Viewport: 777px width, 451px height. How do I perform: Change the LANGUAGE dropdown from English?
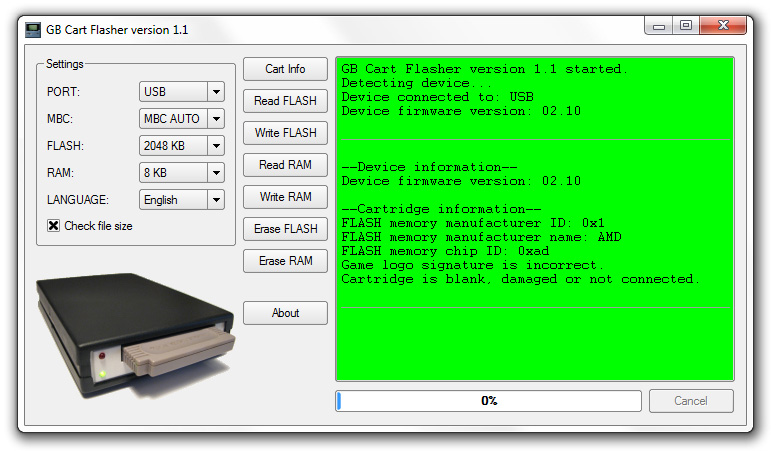pyautogui.click(x=181, y=200)
